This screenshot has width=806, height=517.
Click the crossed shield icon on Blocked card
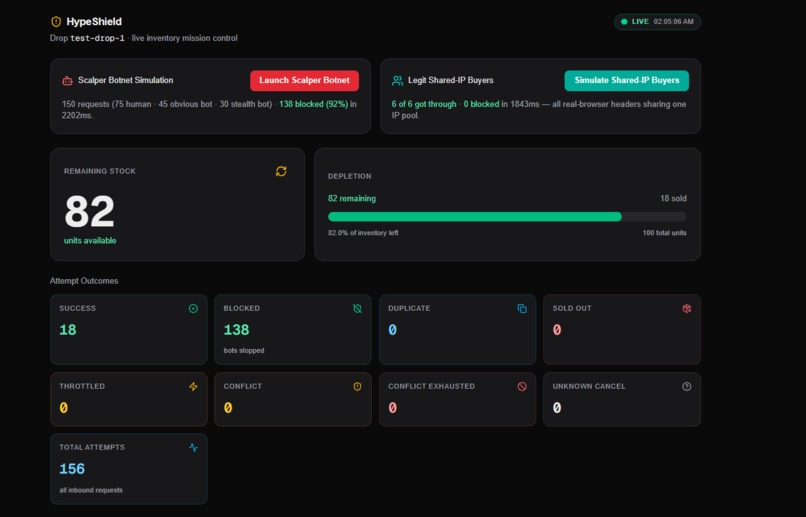[357, 308]
